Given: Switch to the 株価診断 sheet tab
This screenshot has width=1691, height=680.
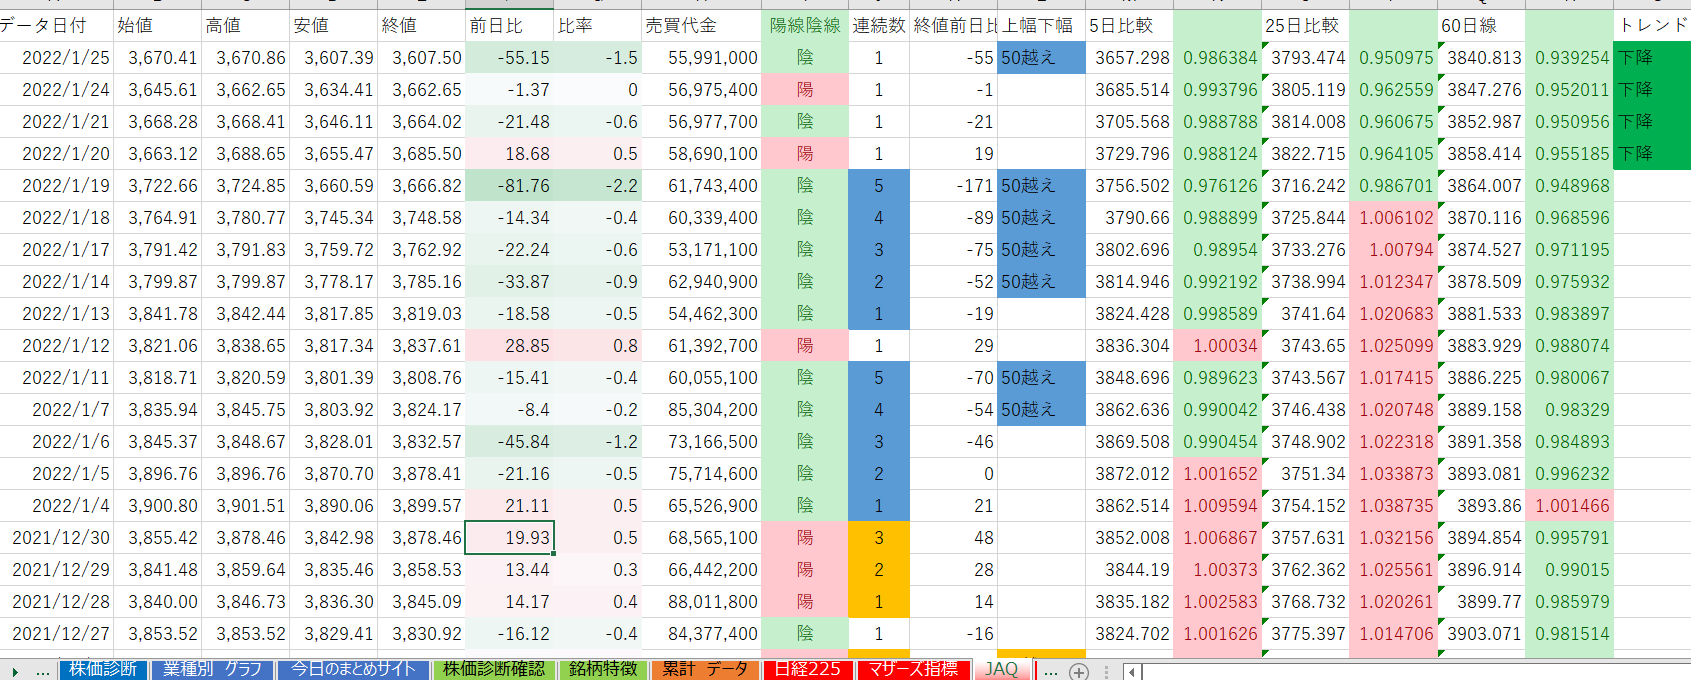Looking at the screenshot, I should coord(103,669).
